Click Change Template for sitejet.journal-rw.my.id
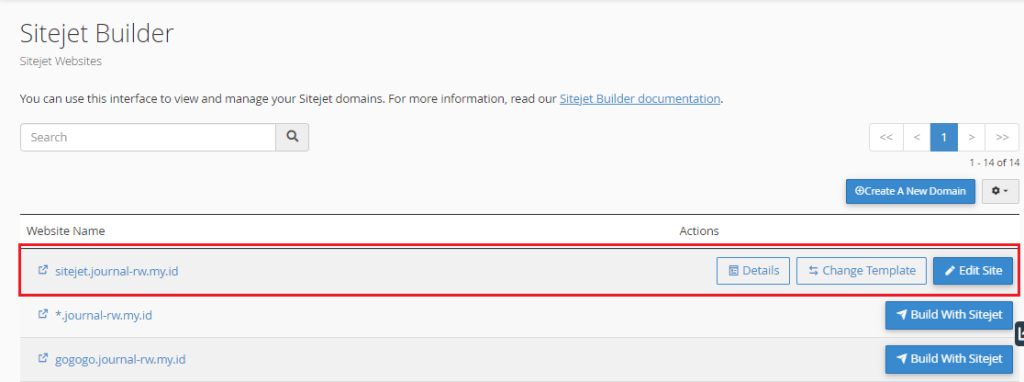 861,270
